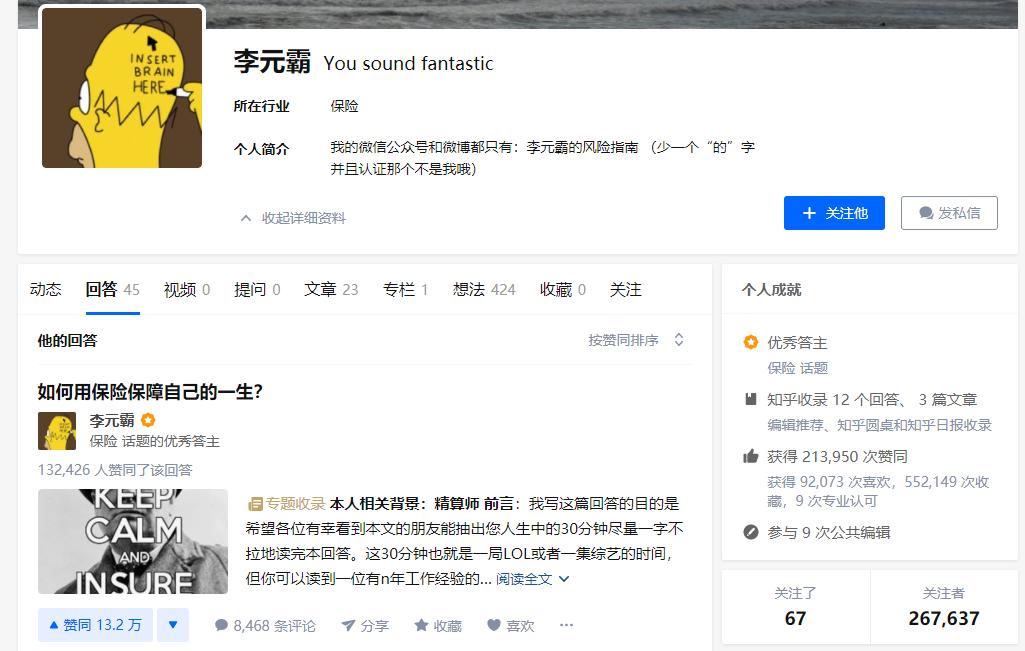Viewport: 1025px width, 651px height.
Task: Follow the user via the 关注他 button
Action: click(x=834, y=212)
